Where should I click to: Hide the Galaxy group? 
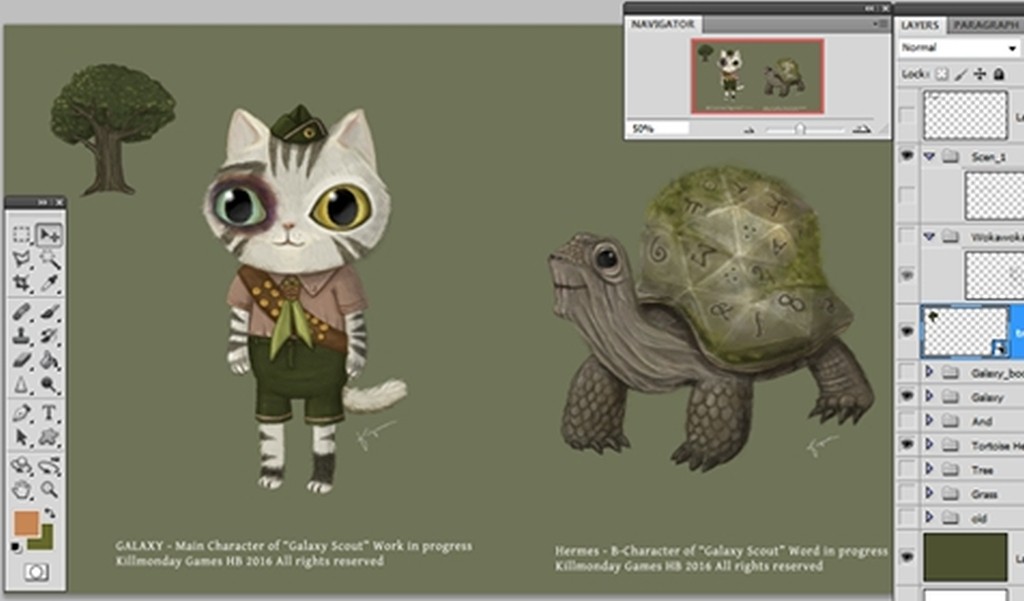pyautogui.click(x=906, y=396)
